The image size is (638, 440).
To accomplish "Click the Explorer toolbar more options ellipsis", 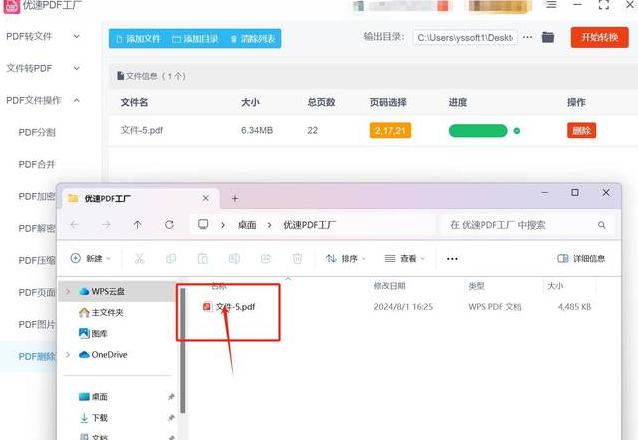I will 452,259.
